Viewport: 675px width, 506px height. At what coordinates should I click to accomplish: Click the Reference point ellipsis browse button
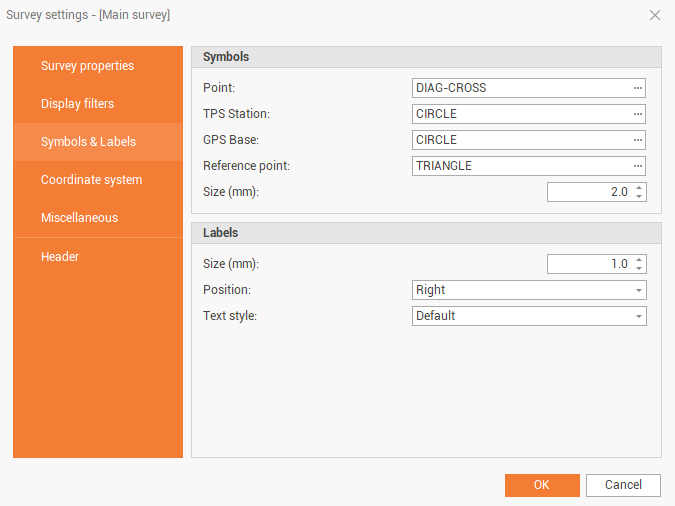637,166
